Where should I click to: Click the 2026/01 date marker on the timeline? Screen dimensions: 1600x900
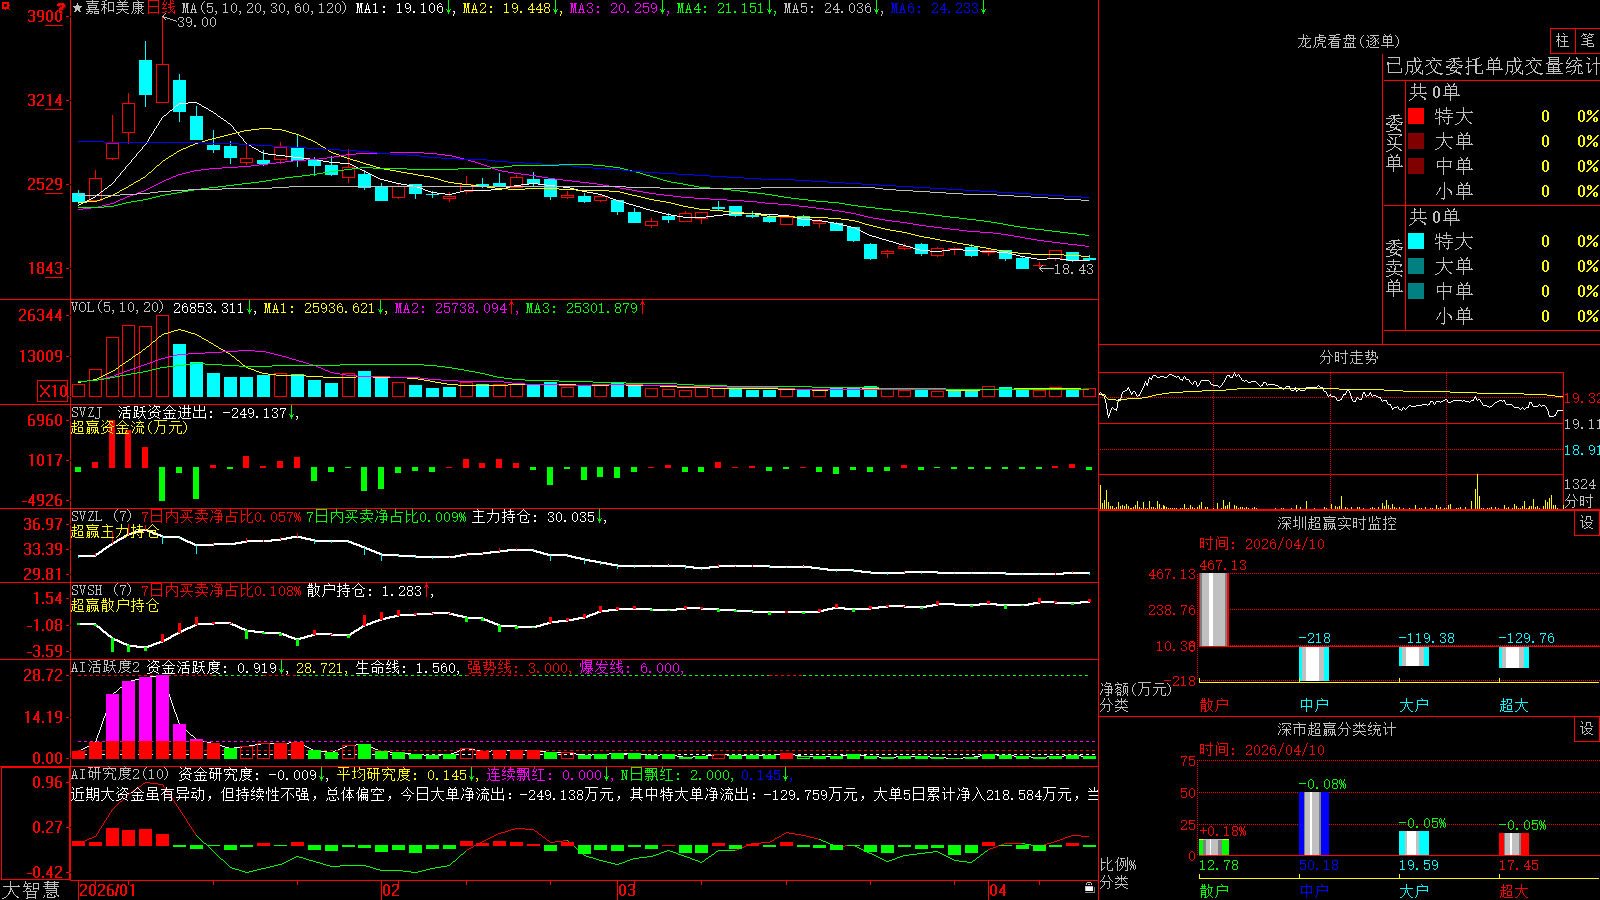pyautogui.click(x=107, y=890)
